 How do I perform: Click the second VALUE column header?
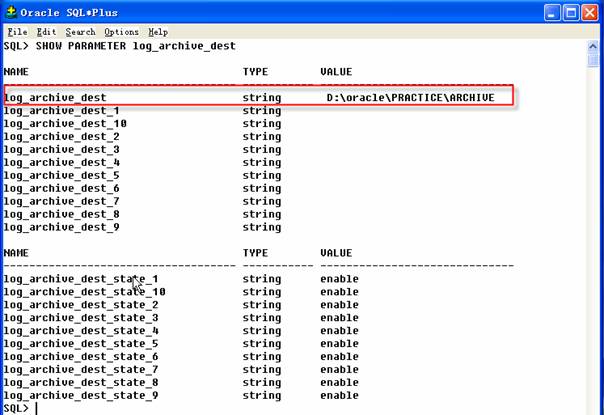[336, 253]
